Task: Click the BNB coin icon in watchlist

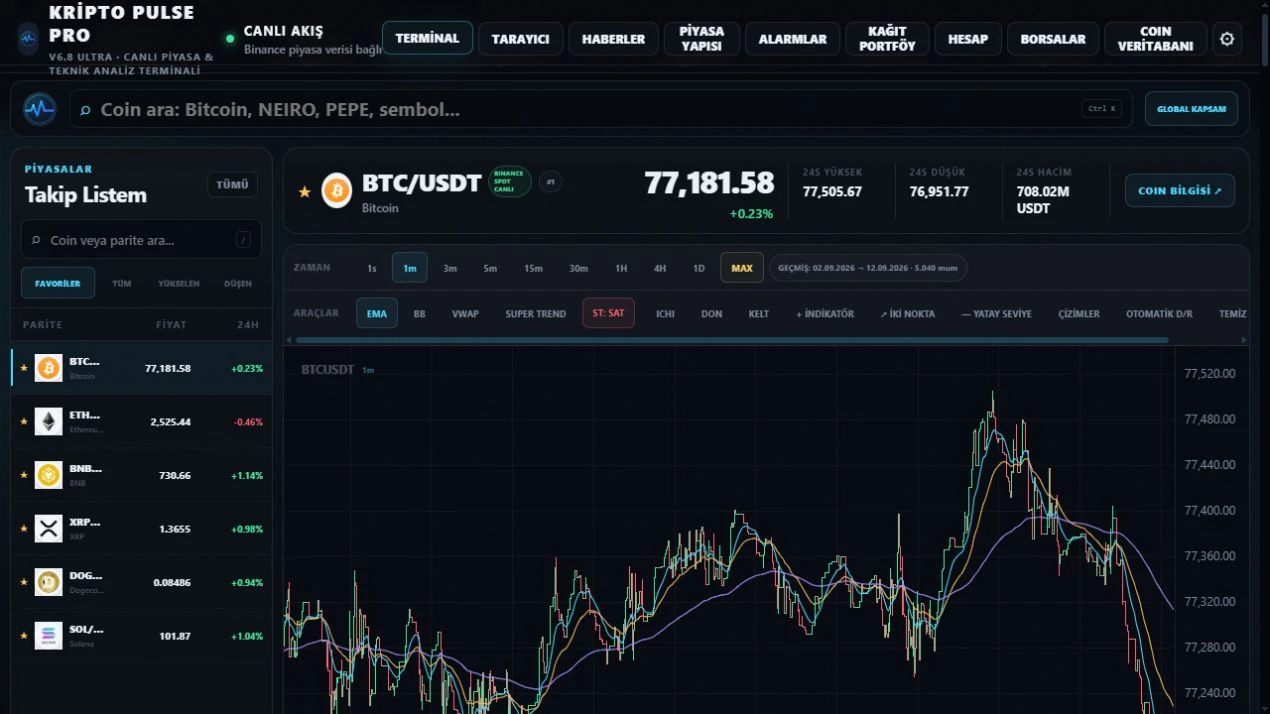Action: click(x=48, y=475)
